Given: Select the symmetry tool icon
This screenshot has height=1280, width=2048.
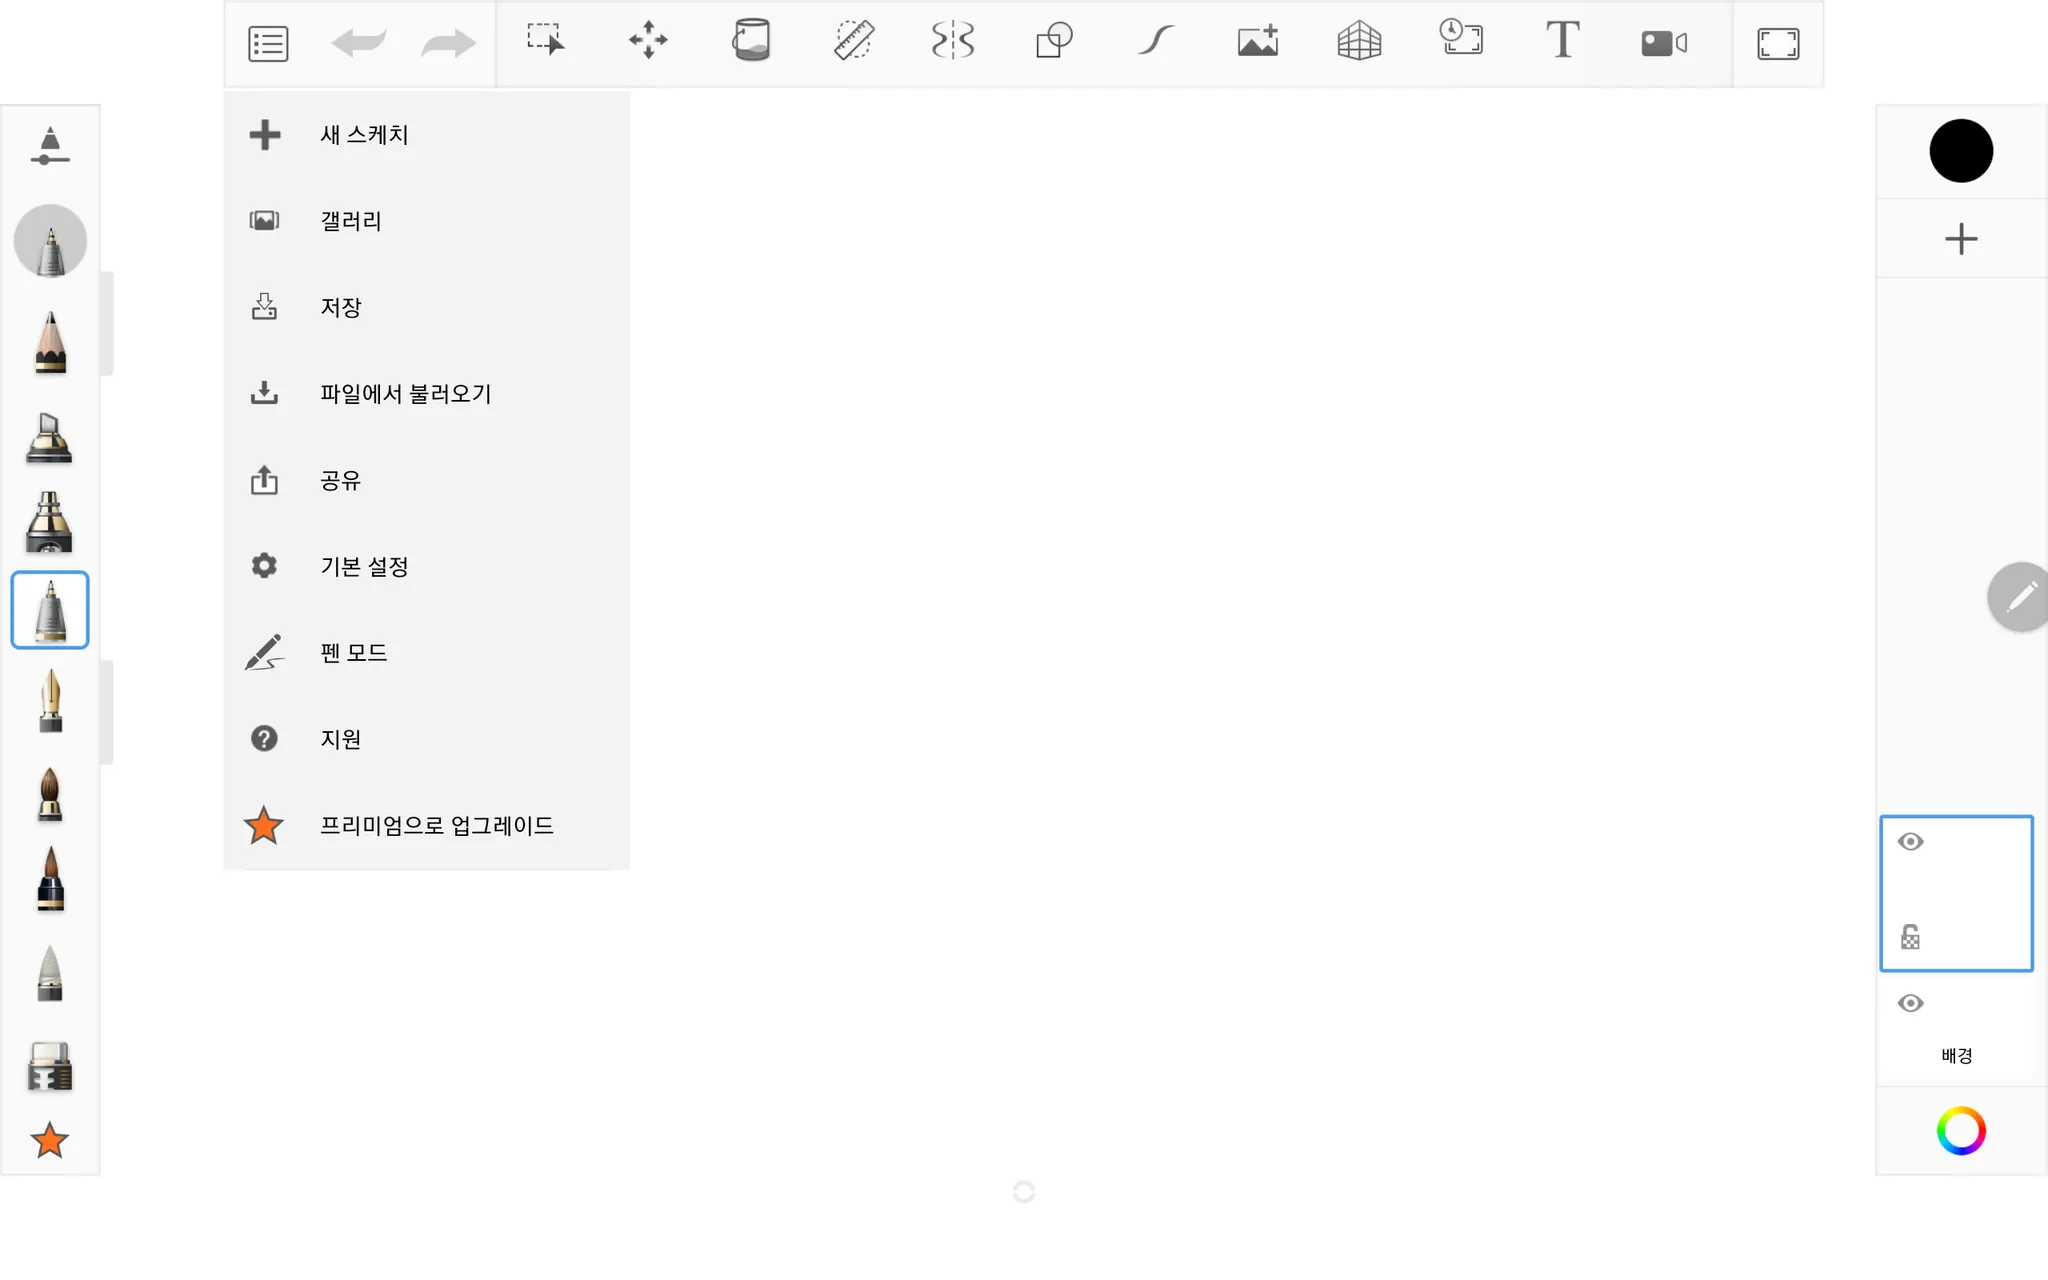Looking at the screenshot, I should 952,42.
